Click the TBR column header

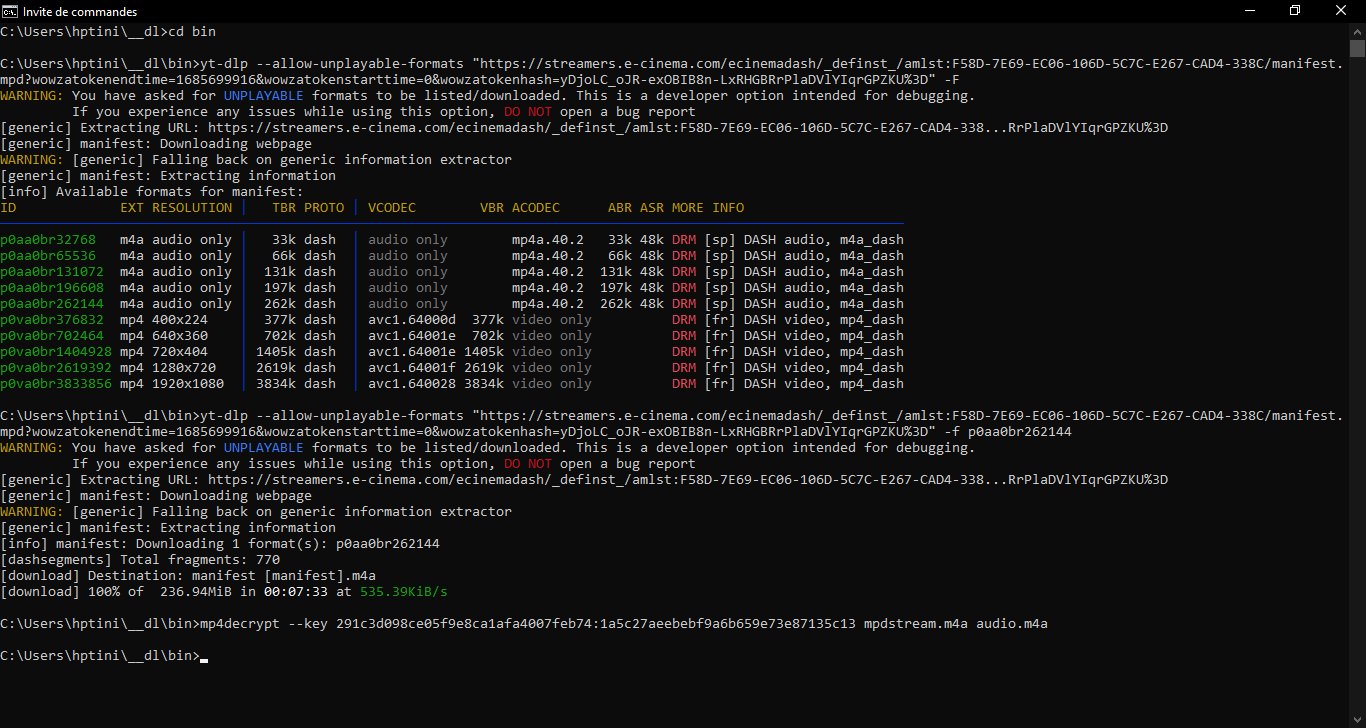tap(284, 208)
